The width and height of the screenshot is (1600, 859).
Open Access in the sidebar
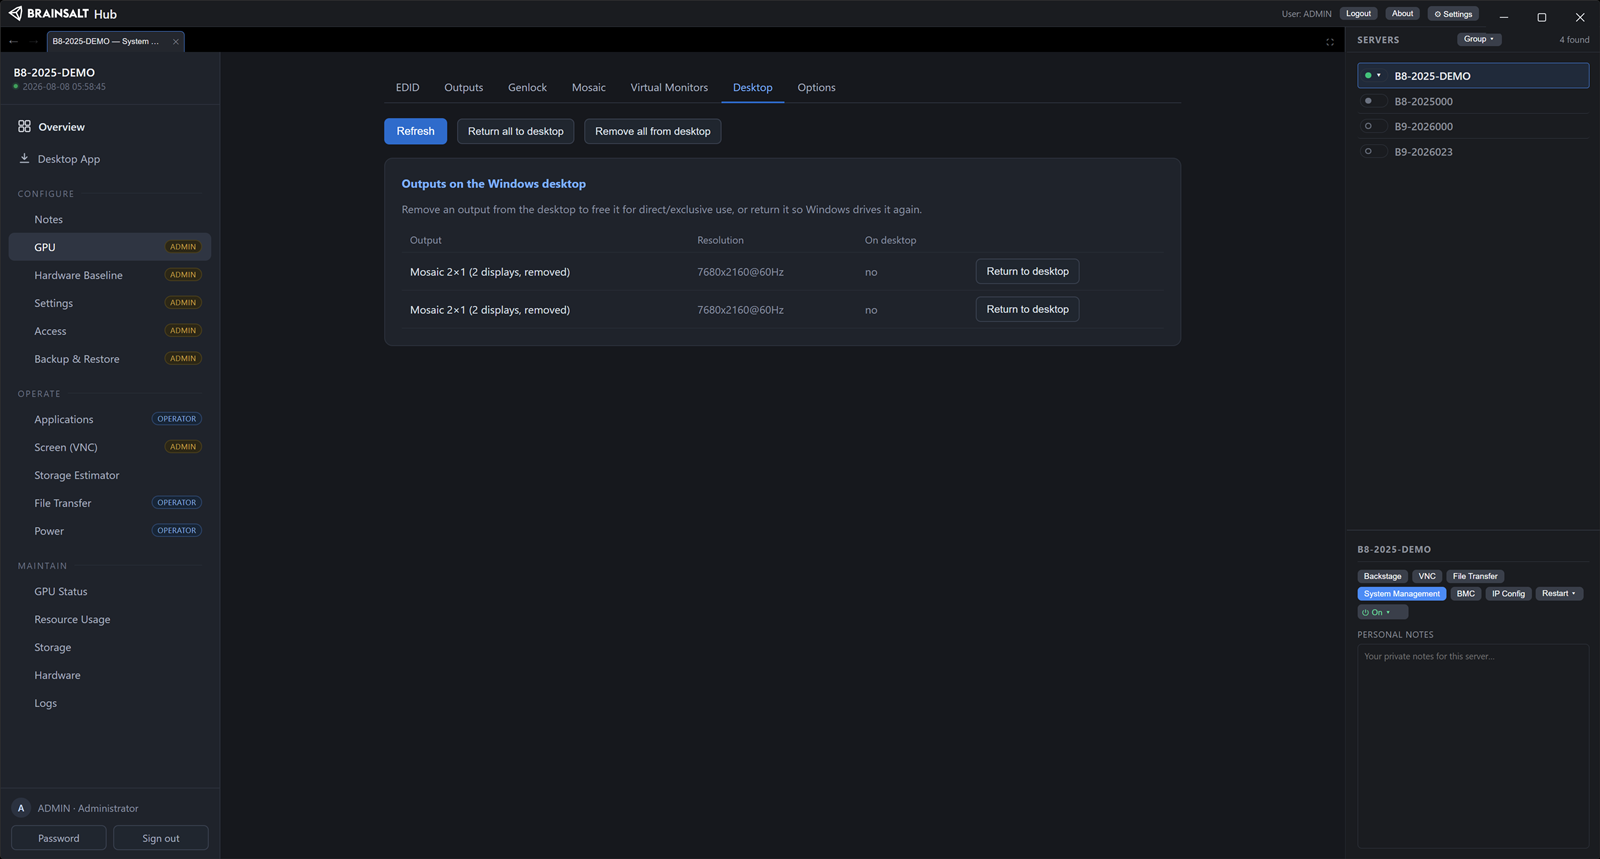[x=110, y=331]
